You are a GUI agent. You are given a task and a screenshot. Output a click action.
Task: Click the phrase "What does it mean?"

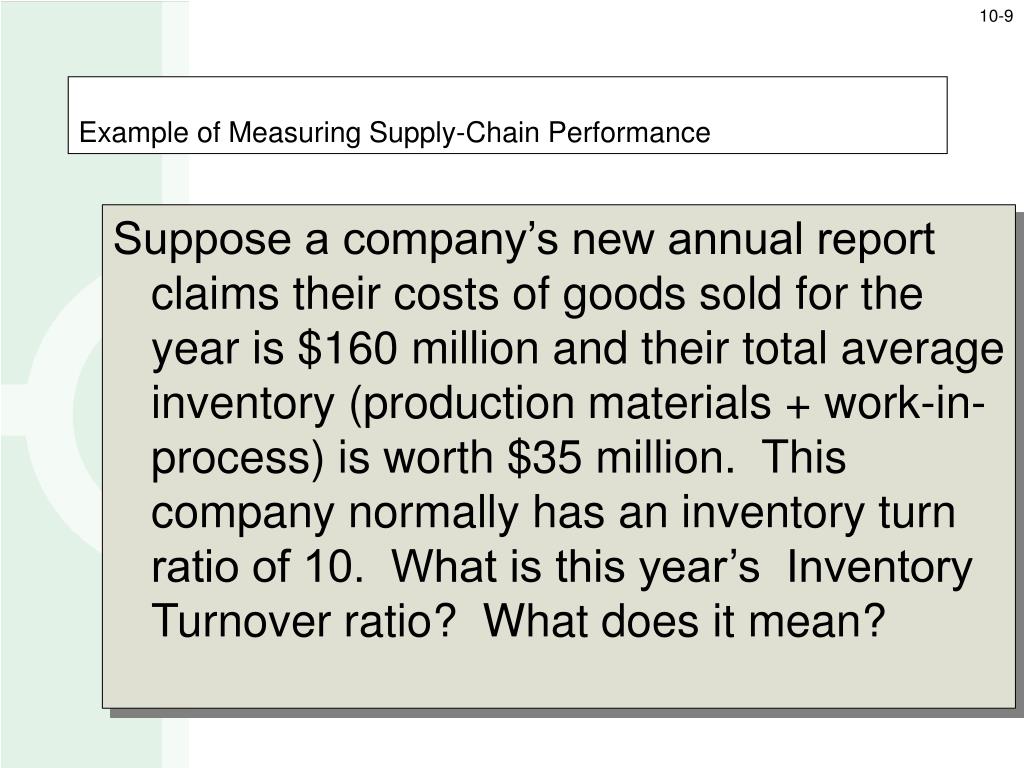(x=684, y=620)
